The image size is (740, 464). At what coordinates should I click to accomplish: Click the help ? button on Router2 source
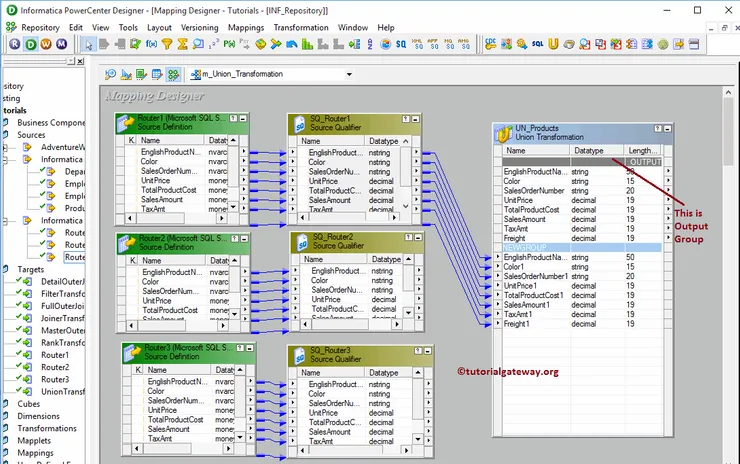tap(235, 238)
